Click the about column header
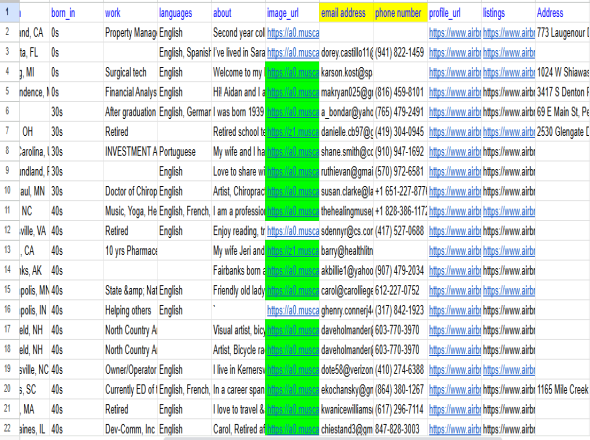This screenshot has height=440, width=590. tap(238, 13)
